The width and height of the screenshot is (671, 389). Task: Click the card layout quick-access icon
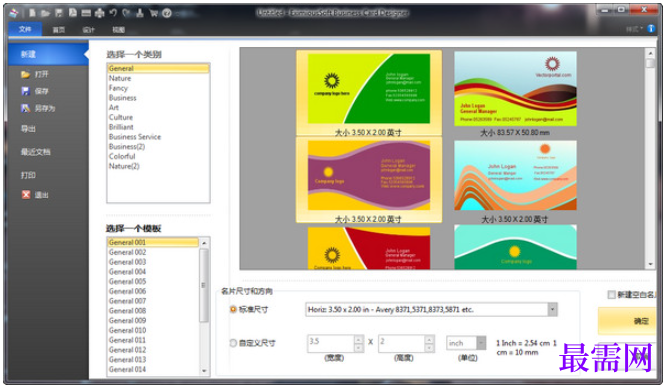pyautogui.click(x=86, y=13)
